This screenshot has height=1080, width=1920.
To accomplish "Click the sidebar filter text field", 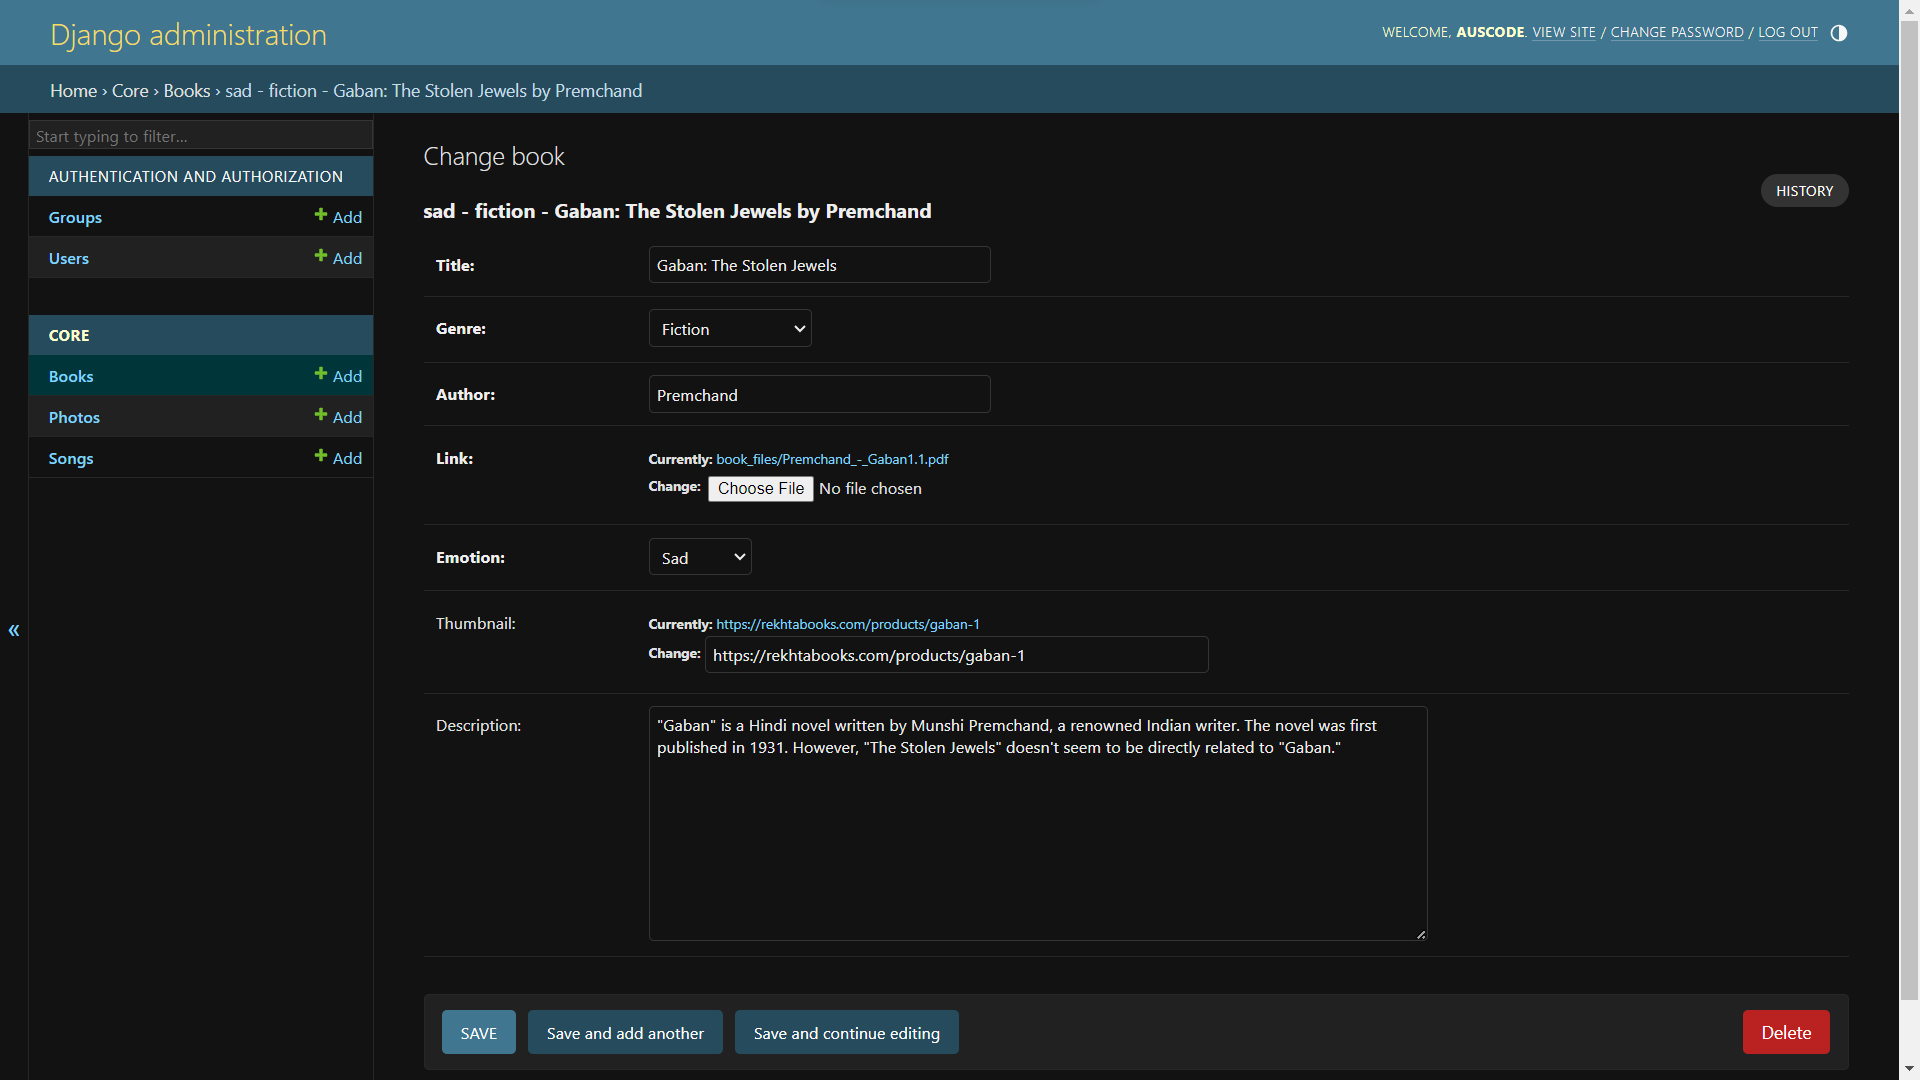I will [200, 136].
